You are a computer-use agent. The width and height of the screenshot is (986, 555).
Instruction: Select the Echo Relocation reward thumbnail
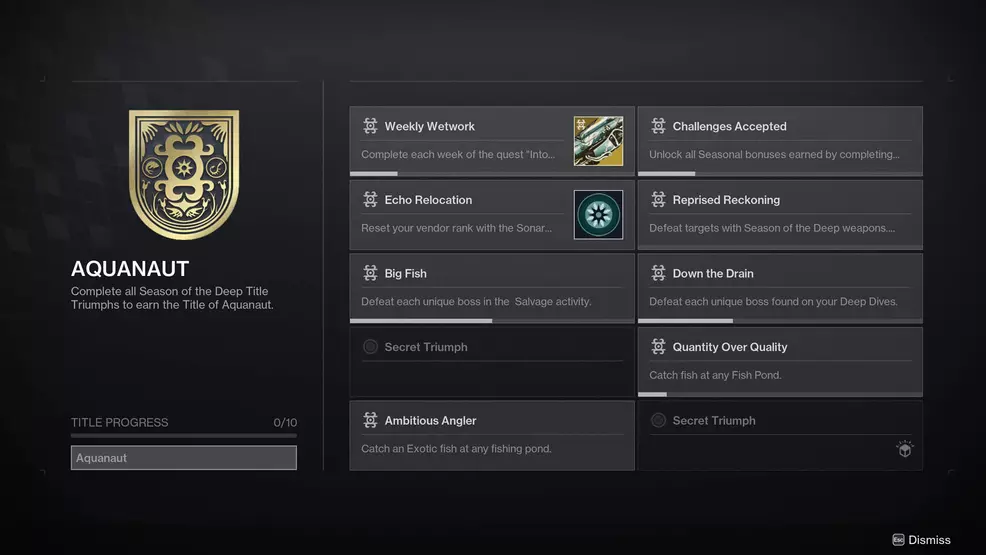point(598,215)
